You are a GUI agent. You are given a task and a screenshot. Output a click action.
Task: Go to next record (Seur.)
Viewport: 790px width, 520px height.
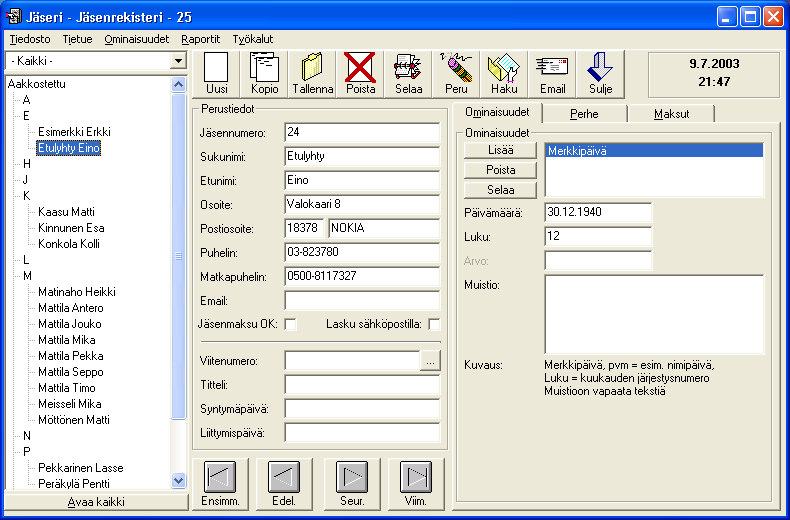click(352, 484)
